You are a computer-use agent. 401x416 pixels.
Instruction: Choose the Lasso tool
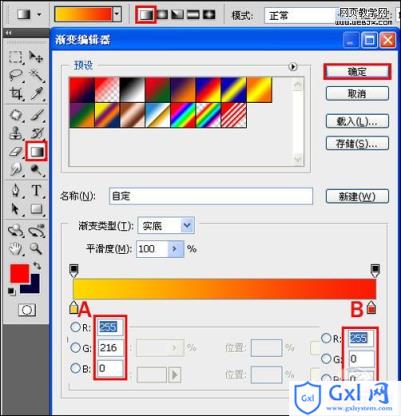(x=16, y=75)
